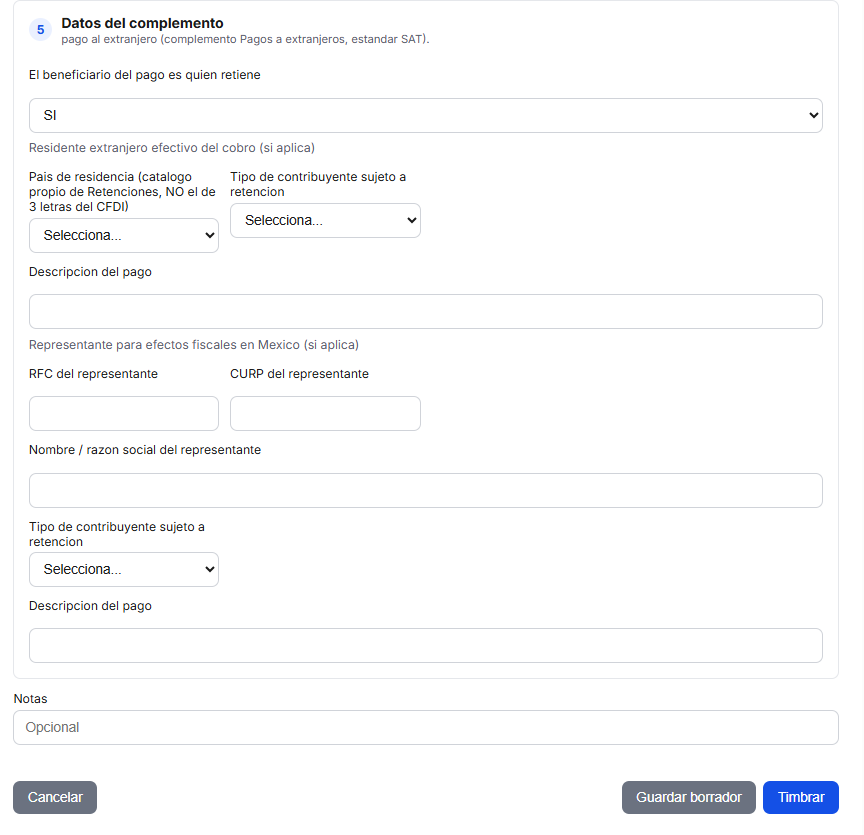Screen dimensions: 864x835
Task: Click the 'El beneficiario del pago es quien retiene' label
Action: 144,75
